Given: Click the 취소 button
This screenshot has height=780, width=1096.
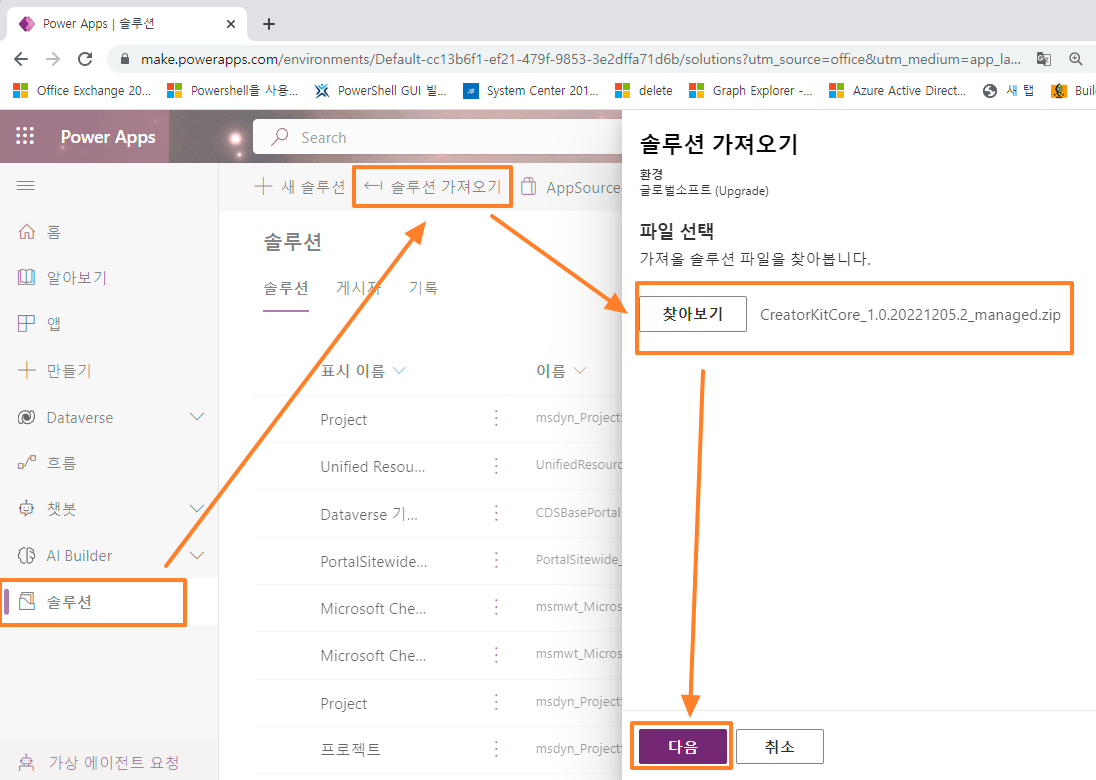Looking at the screenshot, I should (x=779, y=746).
